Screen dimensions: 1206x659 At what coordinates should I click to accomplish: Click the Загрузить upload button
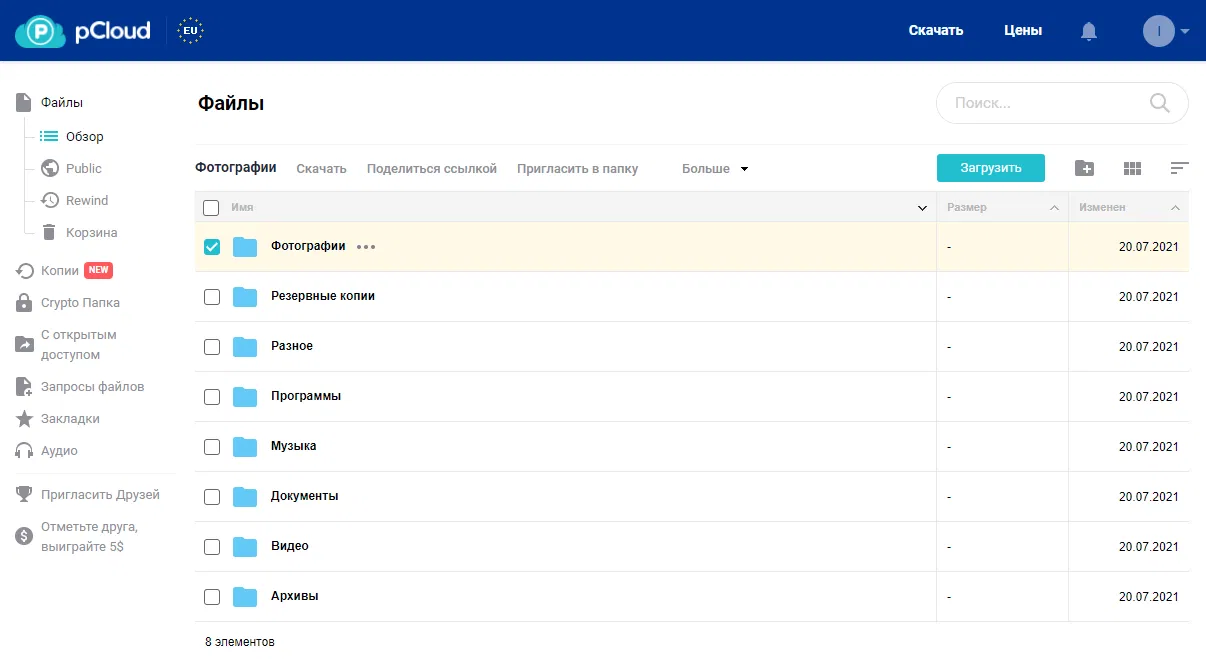pos(991,168)
